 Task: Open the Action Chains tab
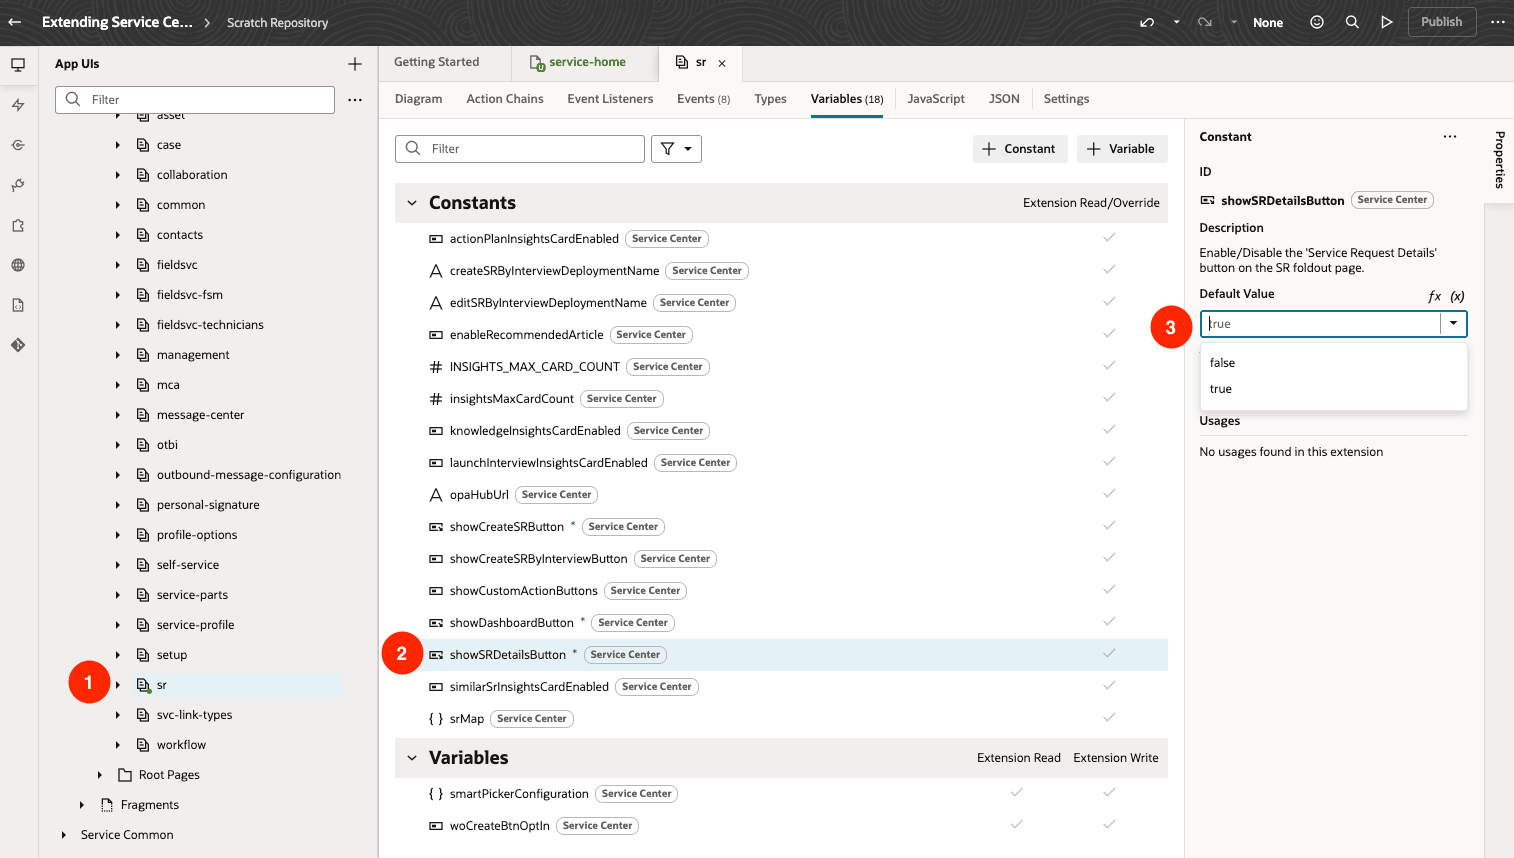tap(505, 99)
